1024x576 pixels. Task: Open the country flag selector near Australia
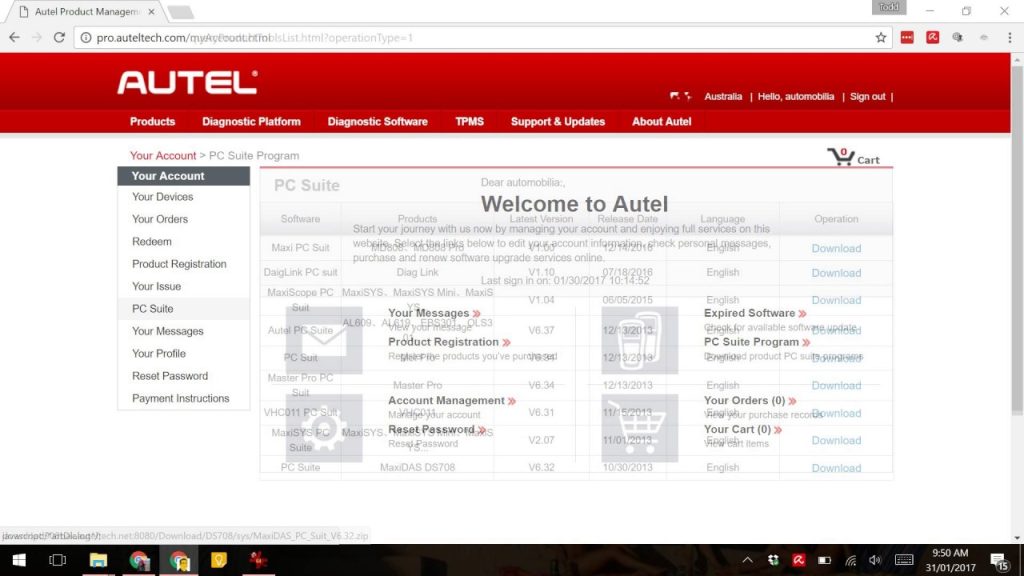[x=679, y=96]
